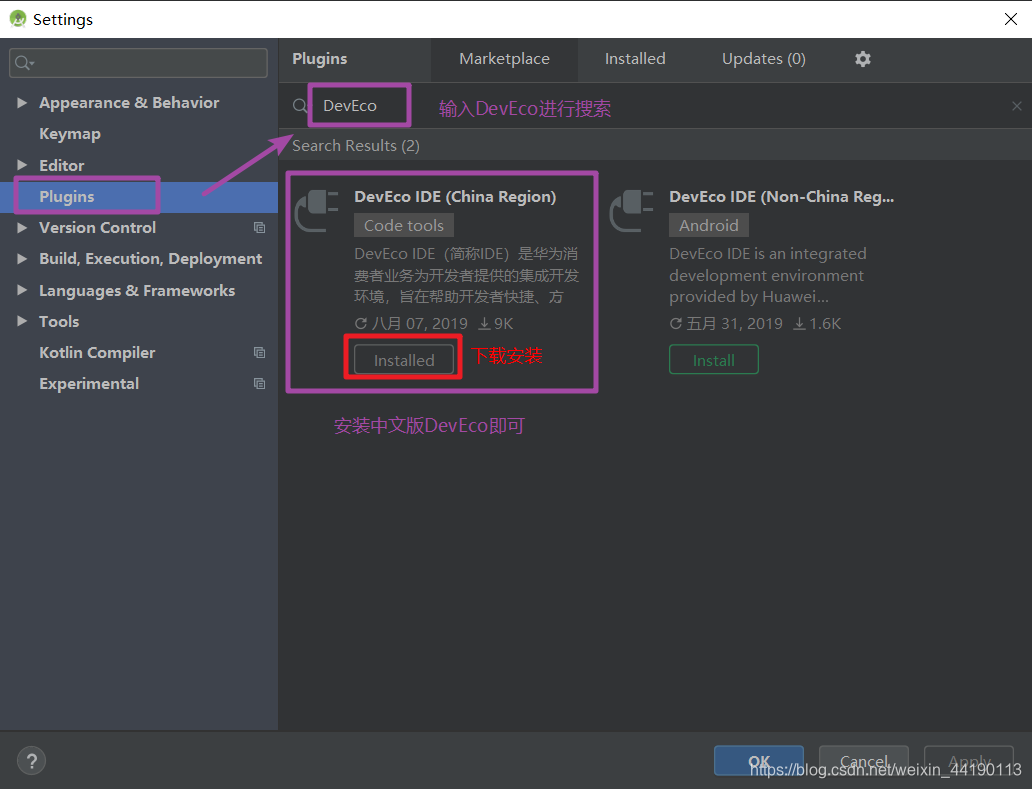Switch to the Installed tab
Image resolution: width=1032 pixels, height=789 pixels.
coord(635,59)
